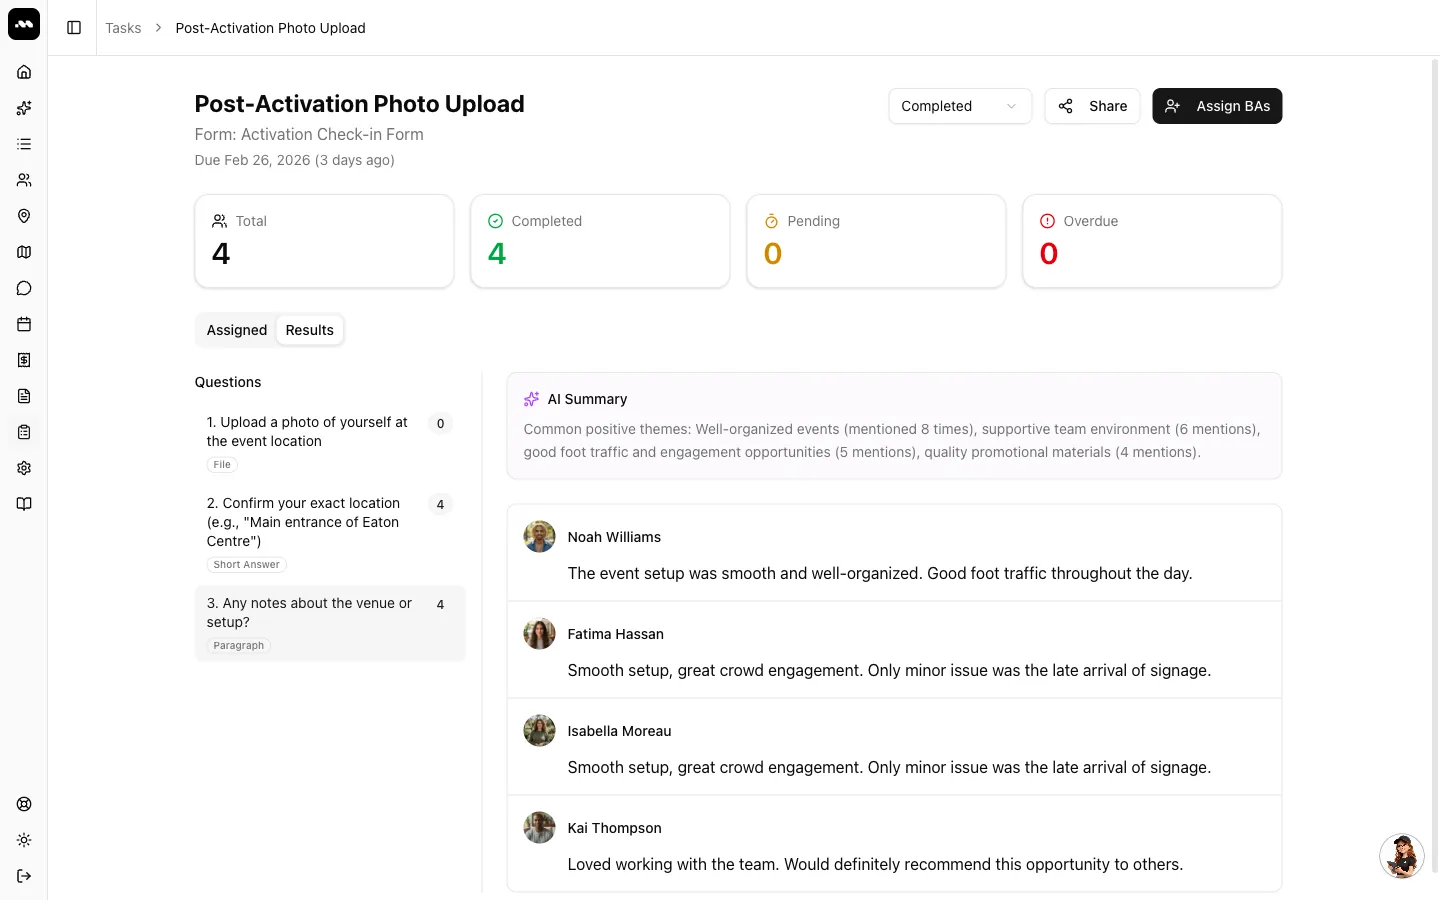Click Noah Williams avatar thumbnail

[x=540, y=537]
